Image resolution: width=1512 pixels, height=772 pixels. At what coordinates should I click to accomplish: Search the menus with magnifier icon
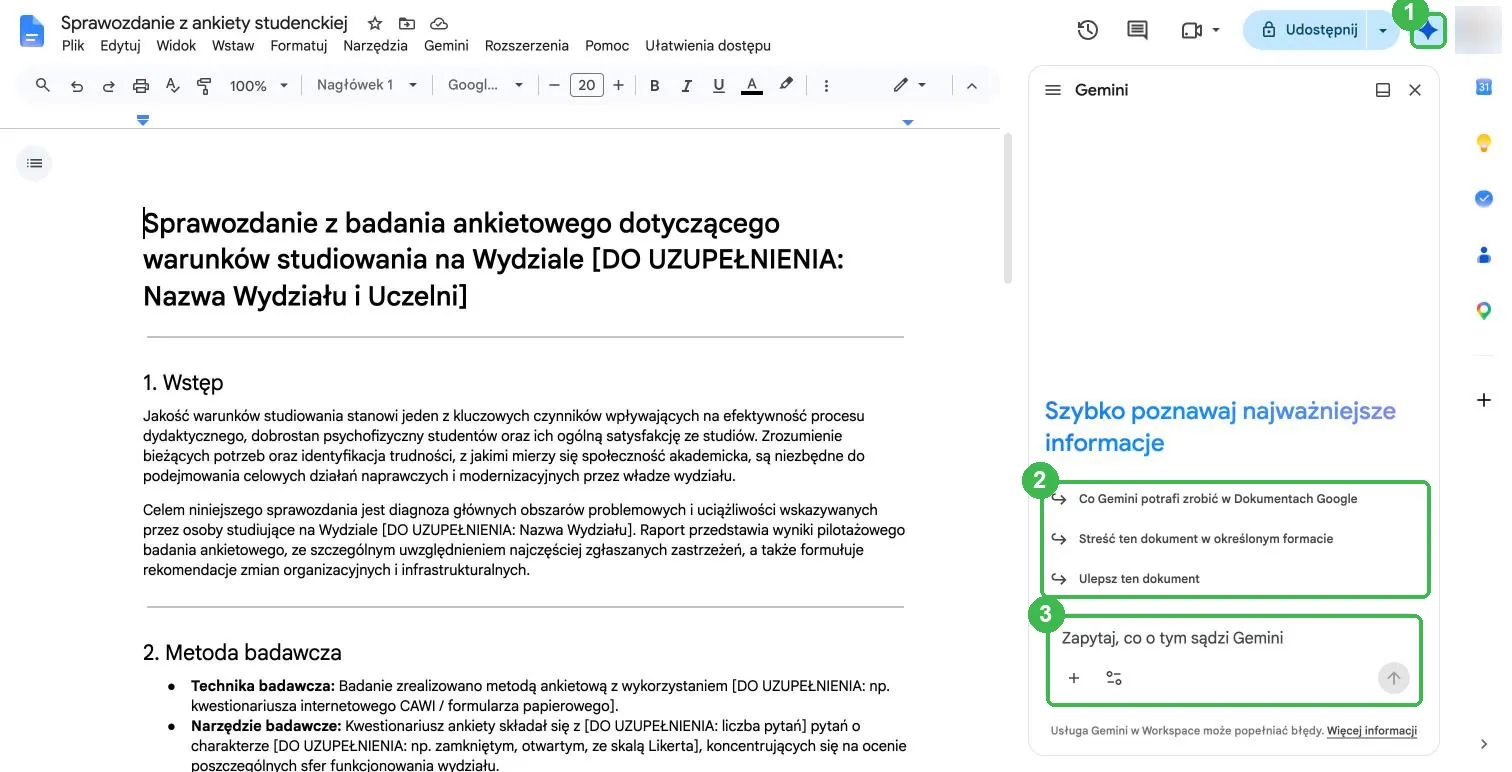[x=43, y=86]
